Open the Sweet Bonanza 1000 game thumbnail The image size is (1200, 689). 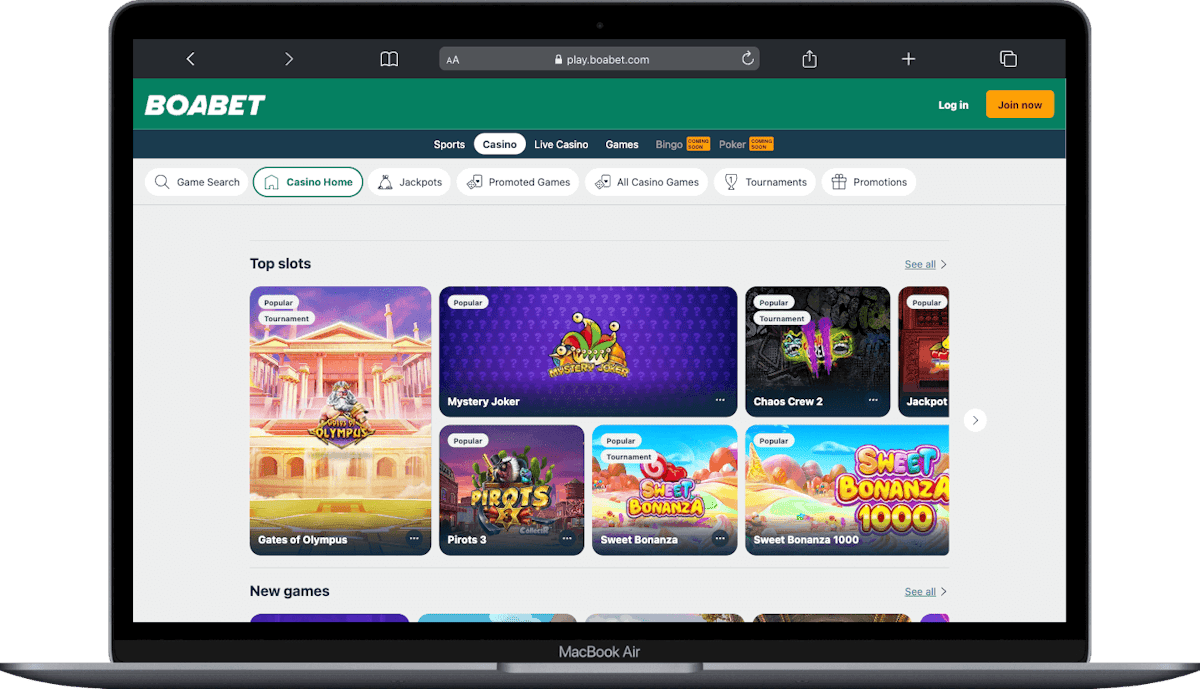coord(847,488)
